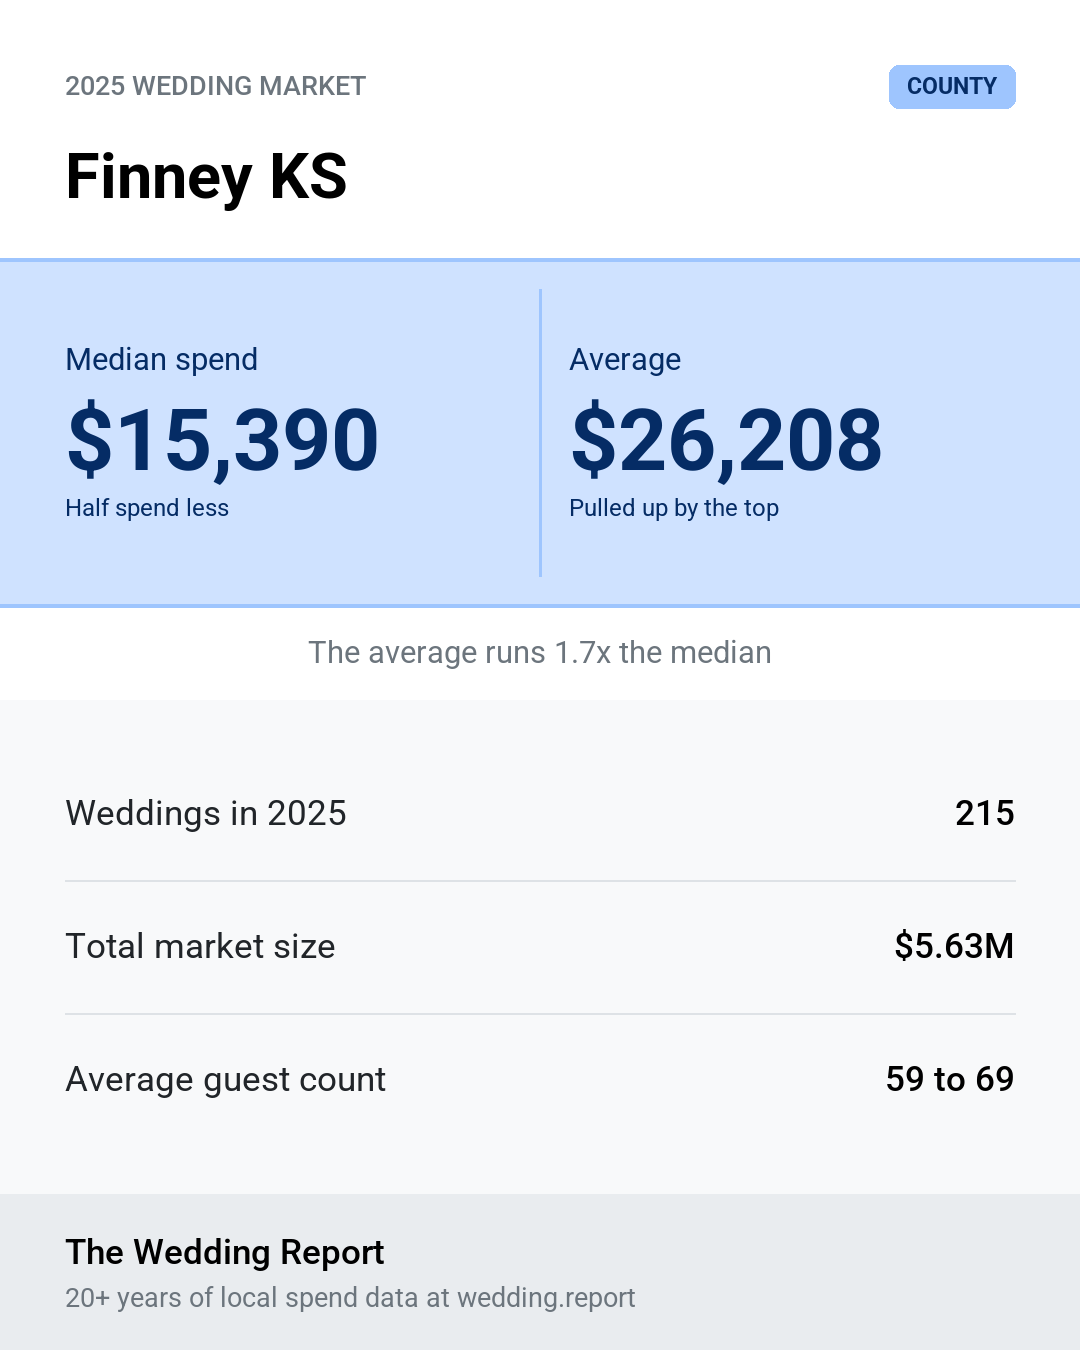Select the Finney KS title
The image size is (1080, 1350).
click(x=206, y=177)
